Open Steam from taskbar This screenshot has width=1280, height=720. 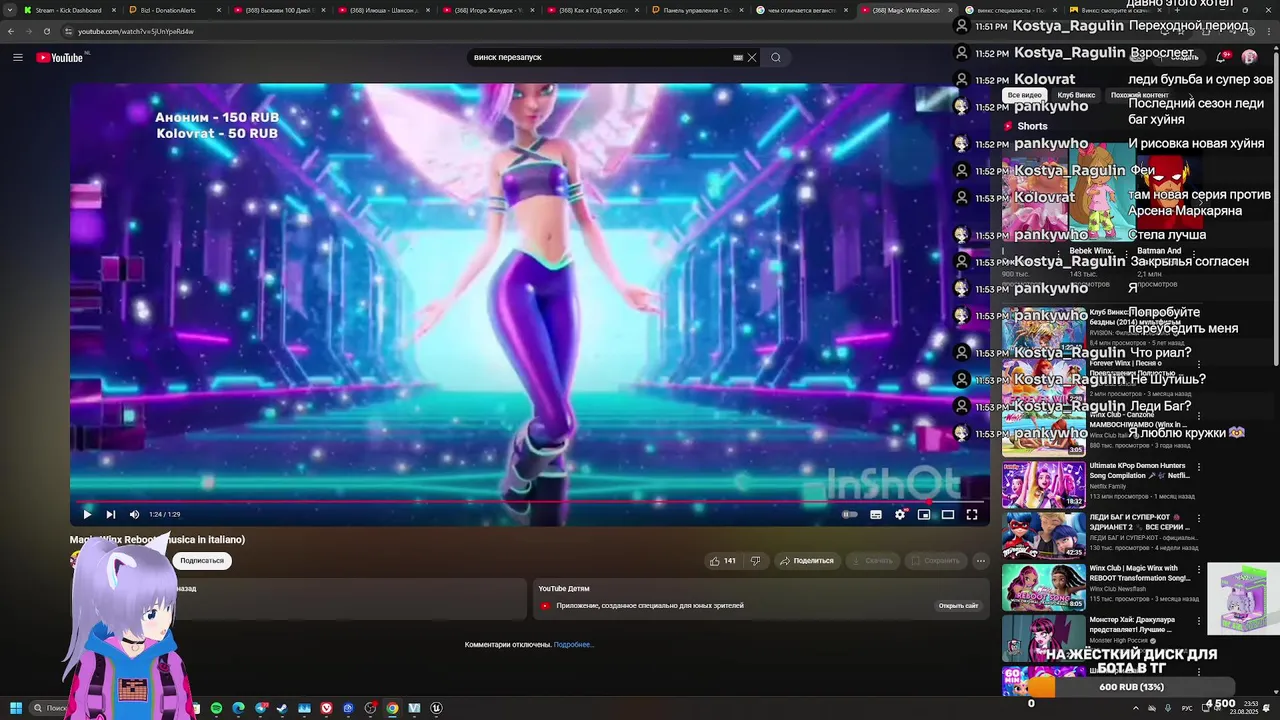282,708
